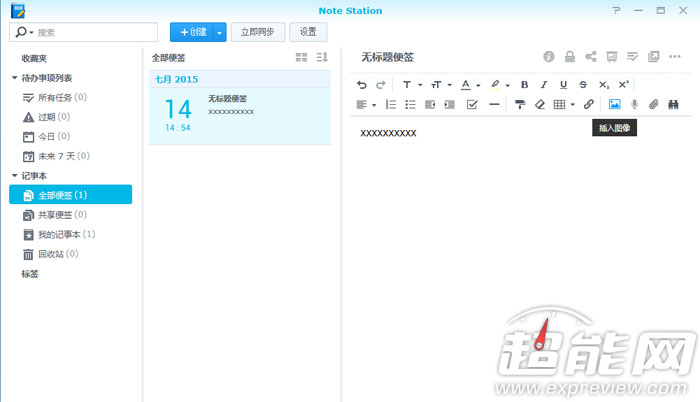Open find with the binoculars icon

673,105
